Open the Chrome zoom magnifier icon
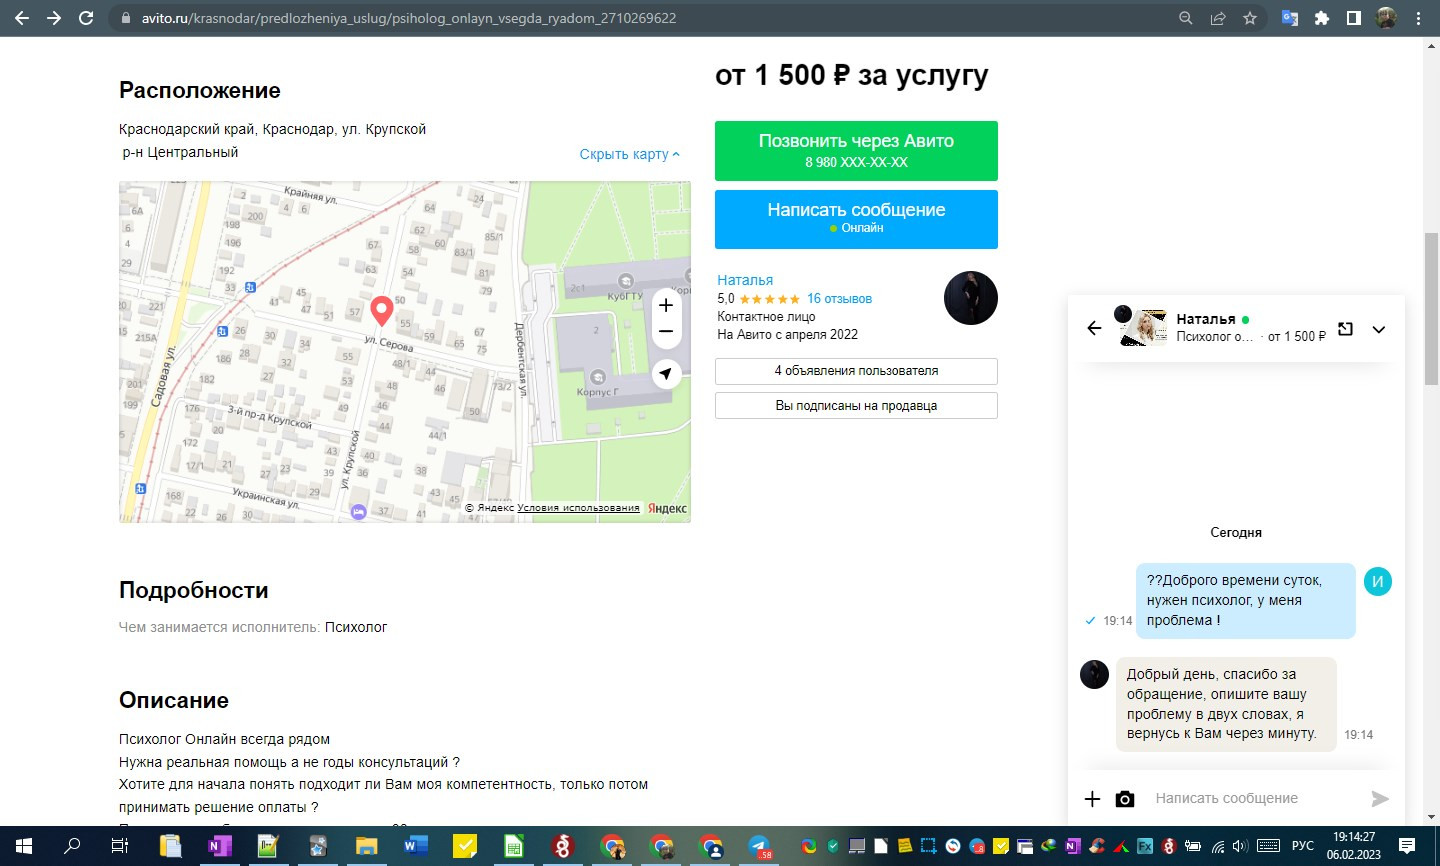 (x=1186, y=18)
